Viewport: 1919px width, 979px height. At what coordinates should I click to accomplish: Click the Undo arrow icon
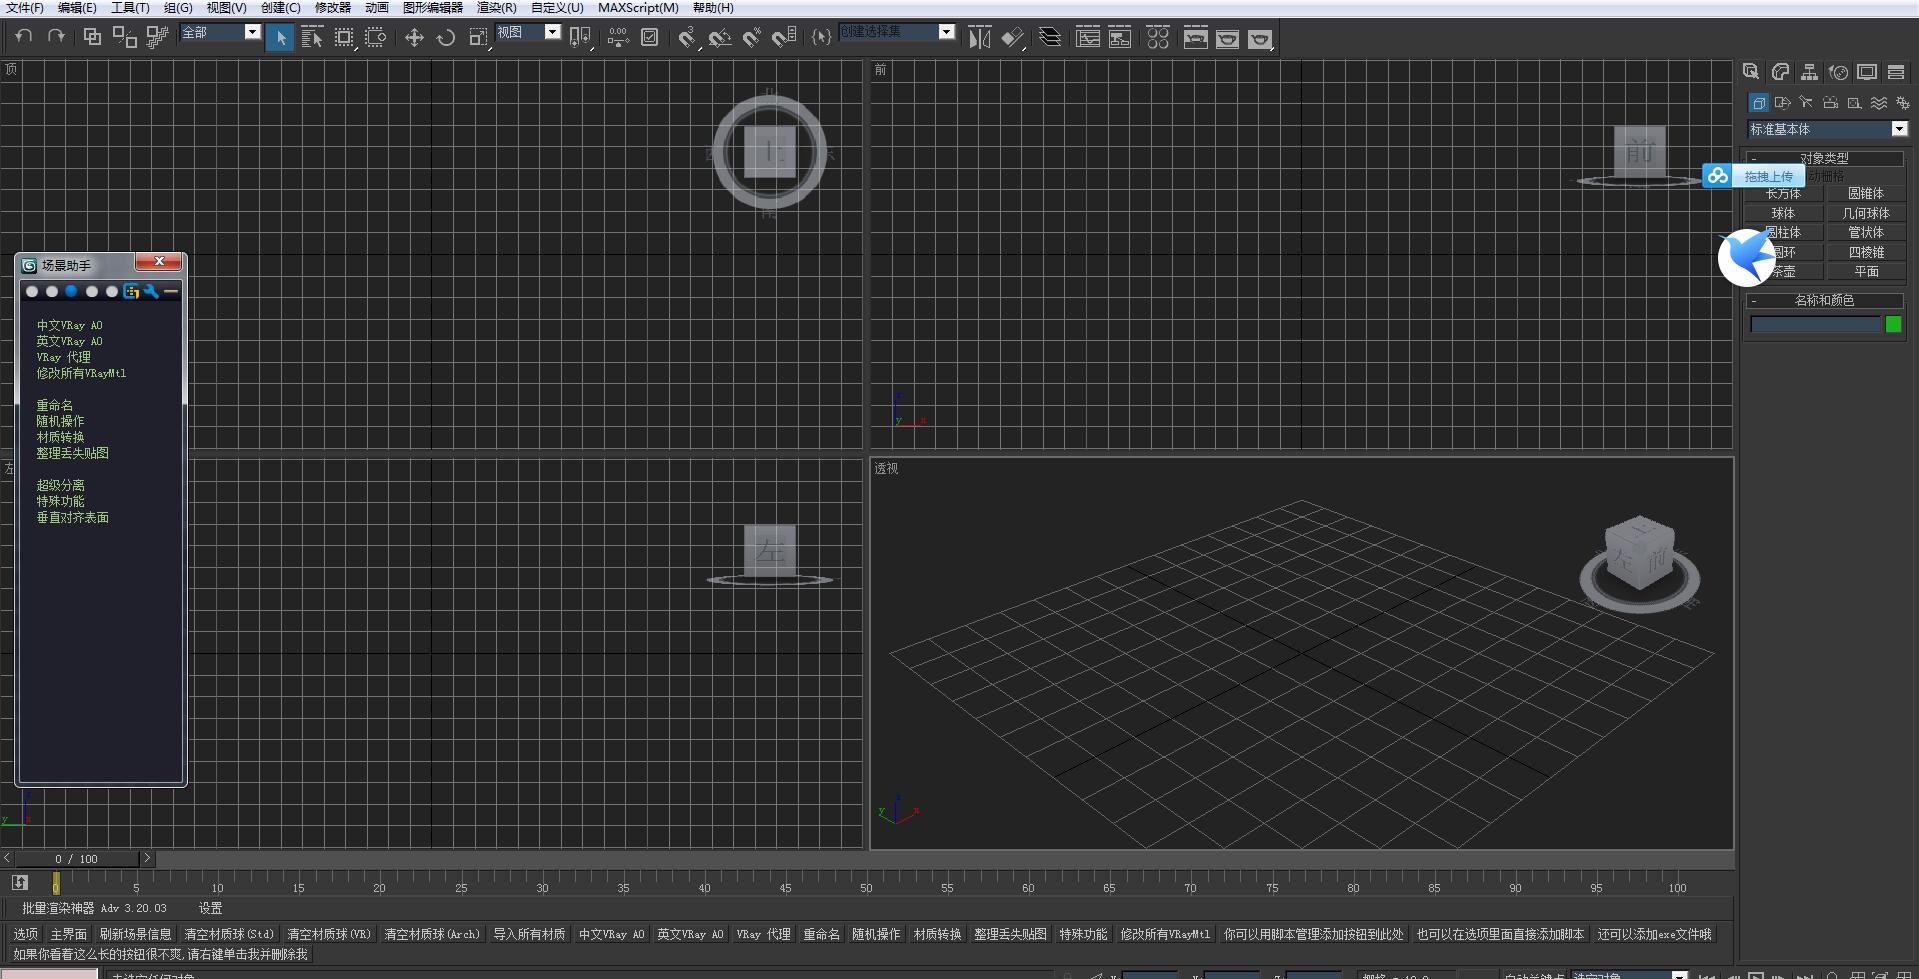tap(24, 37)
